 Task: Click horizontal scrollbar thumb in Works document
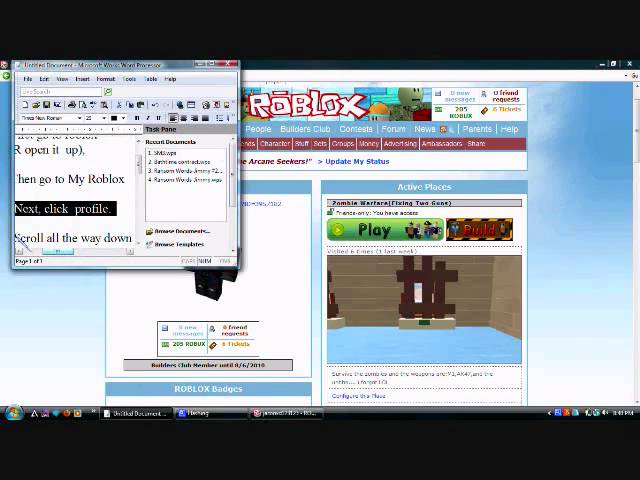pyautogui.click(x=58, y=251)
